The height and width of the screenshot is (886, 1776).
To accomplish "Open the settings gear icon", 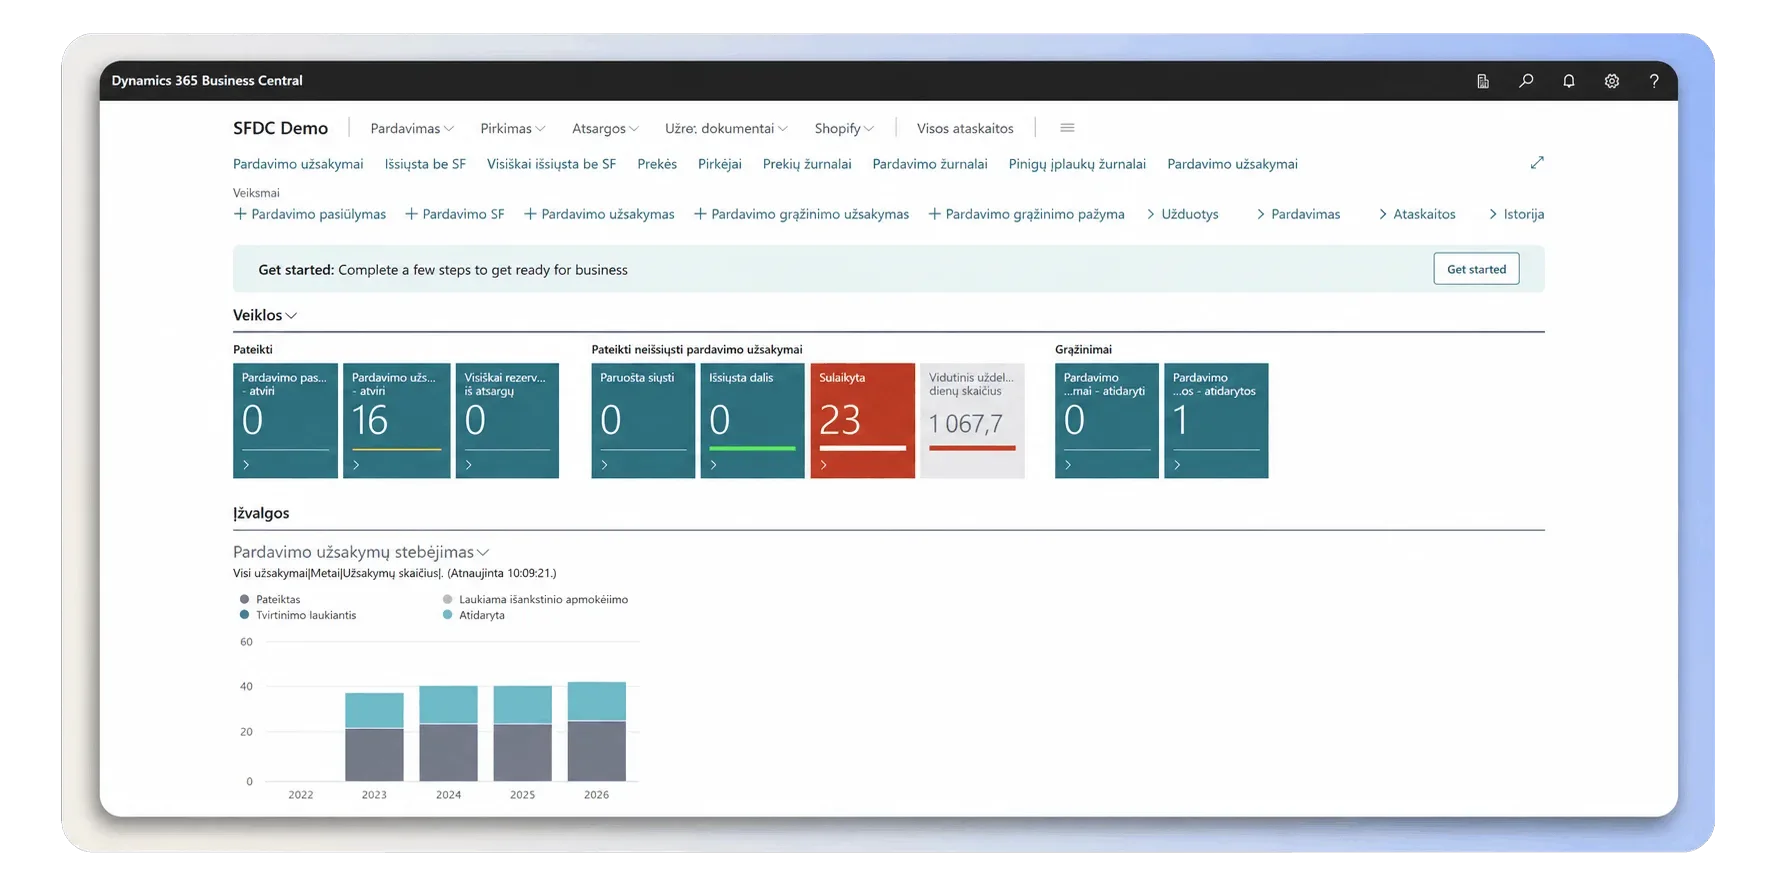I will (1612, 81).
